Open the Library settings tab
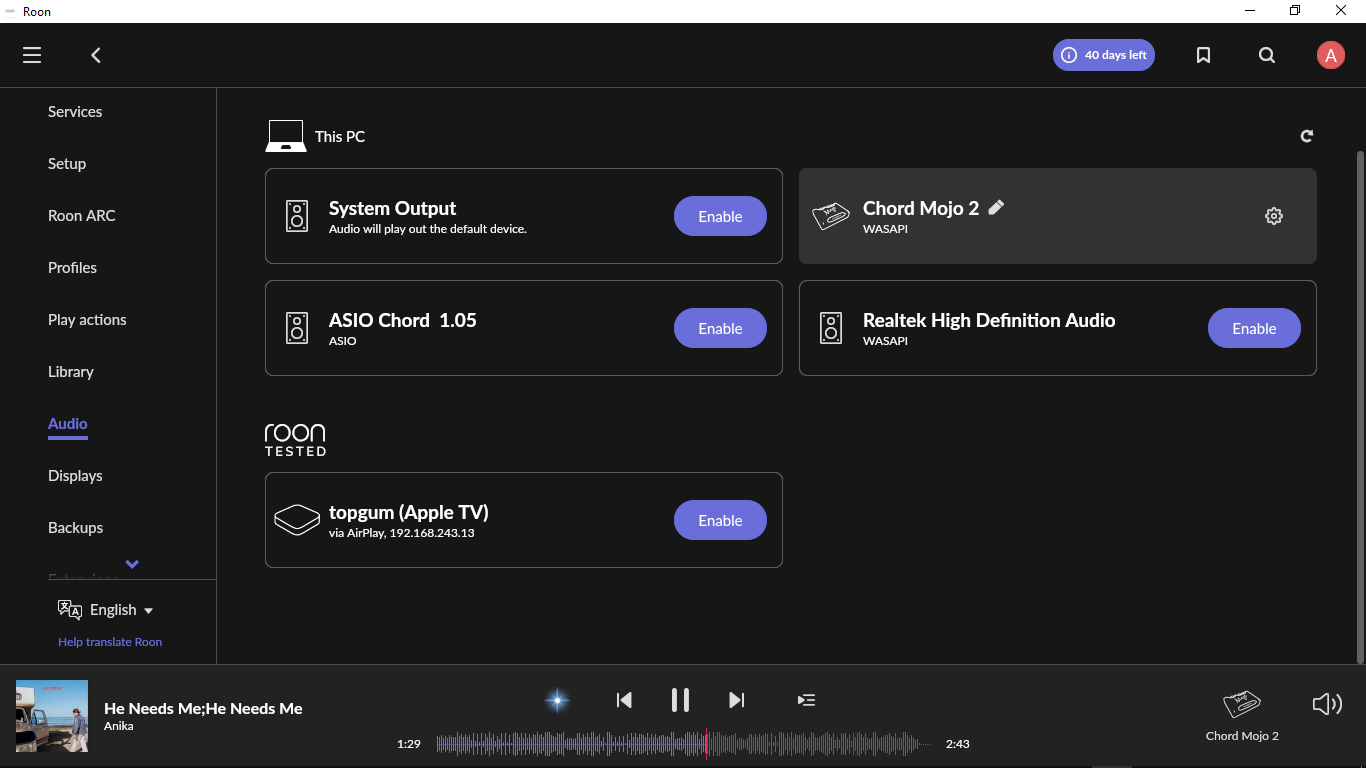Viewport: 1366px width, 768px height. coord(71,372)
